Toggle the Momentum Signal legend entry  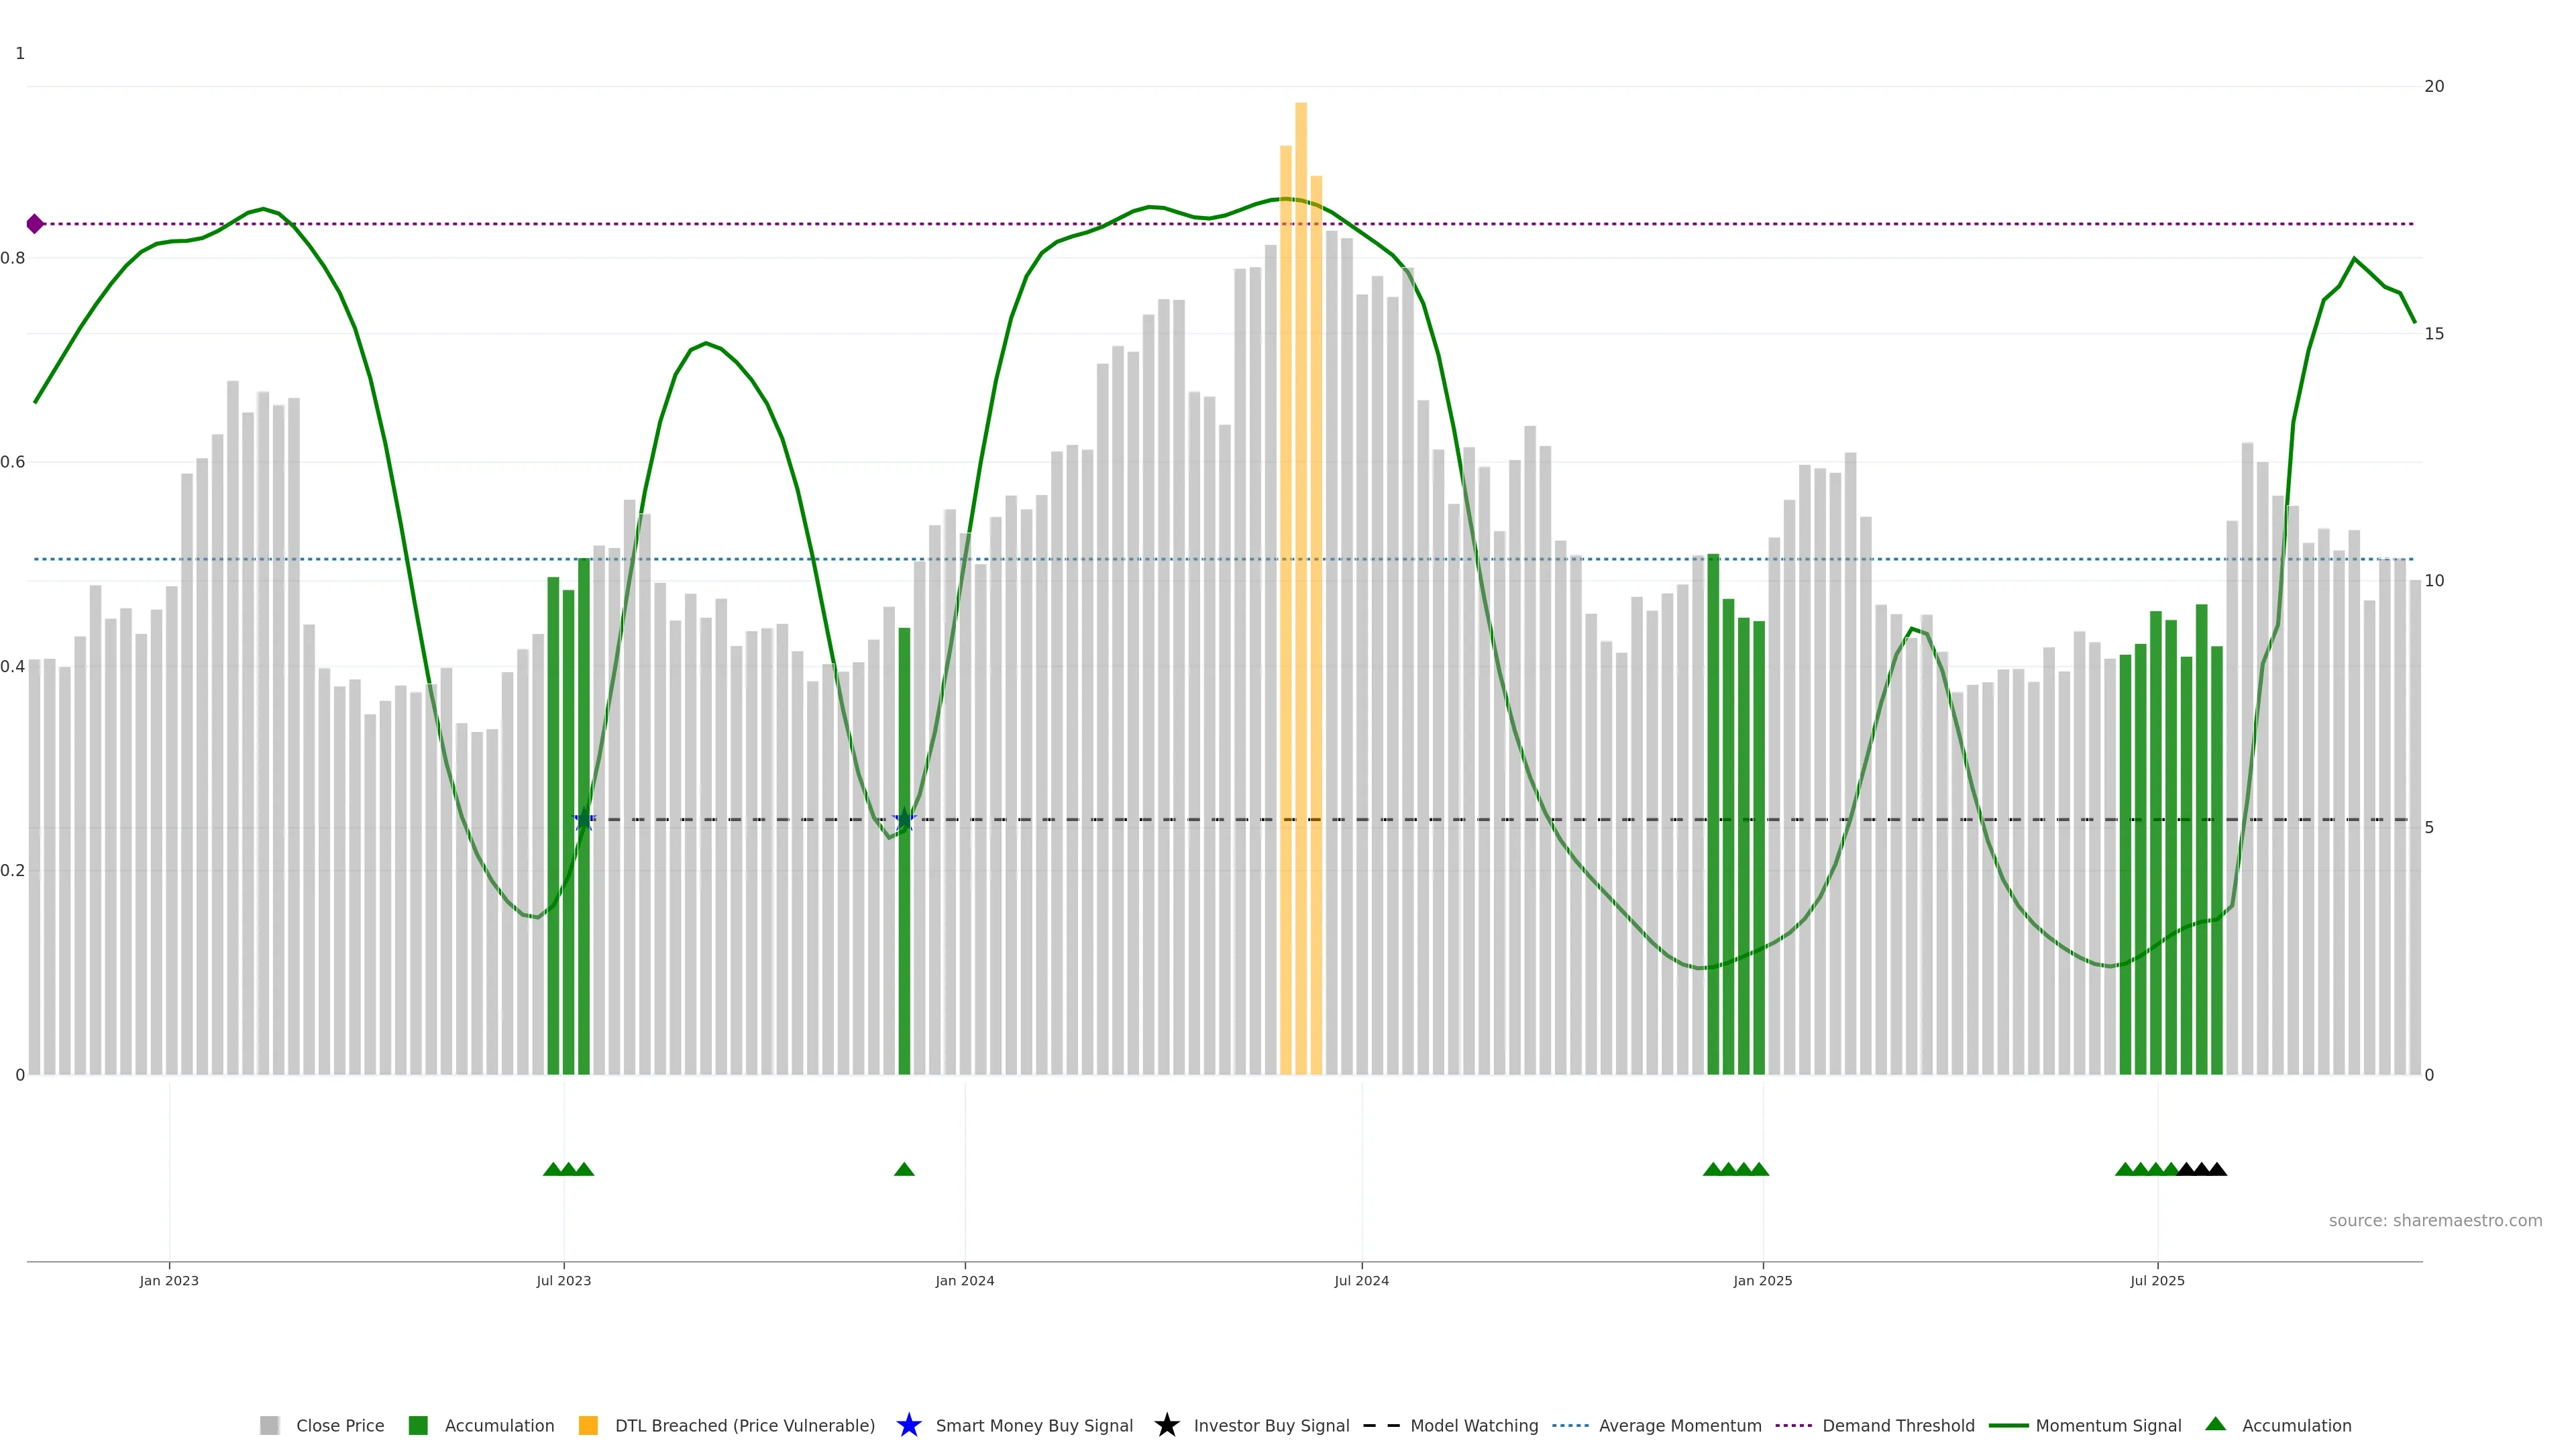point(2108,1426)
